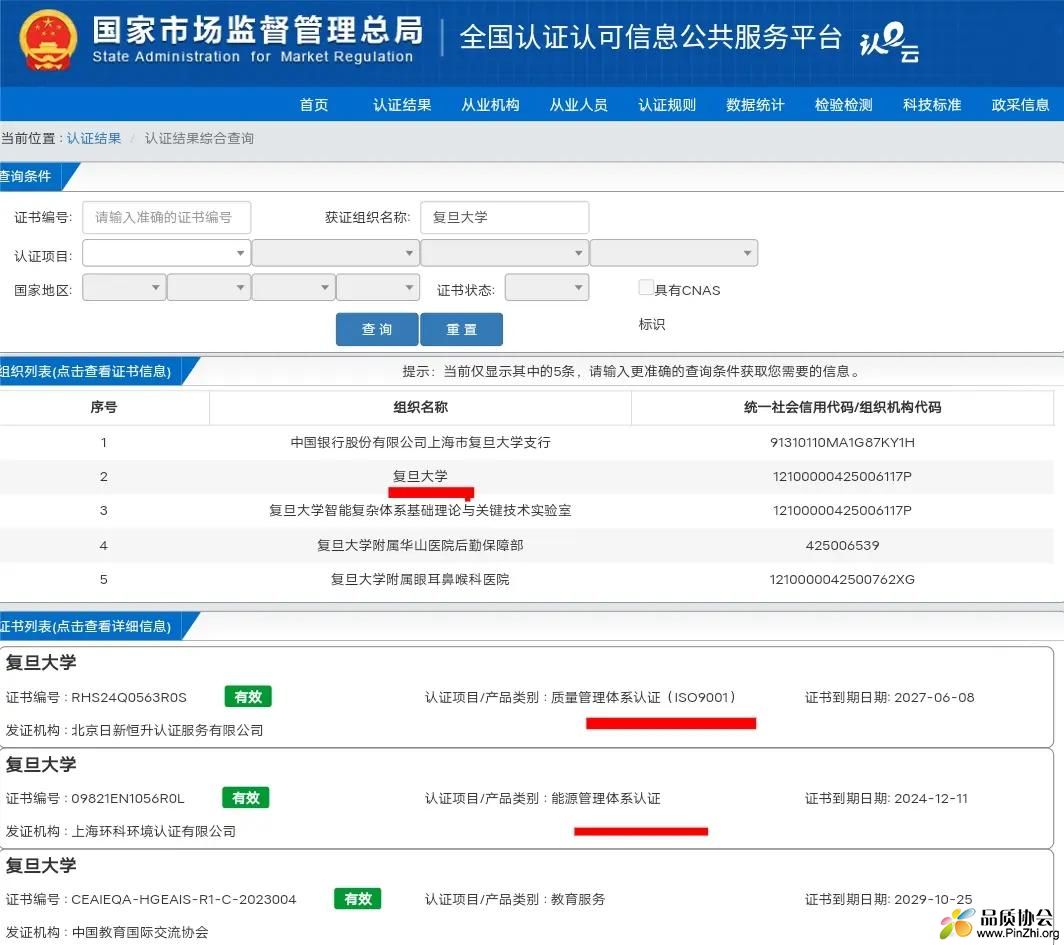Viewport: 1064px width, 945px height.
Task: Click 中国教育国际交流协会 issuer text
Action: [x=140, y=933]
